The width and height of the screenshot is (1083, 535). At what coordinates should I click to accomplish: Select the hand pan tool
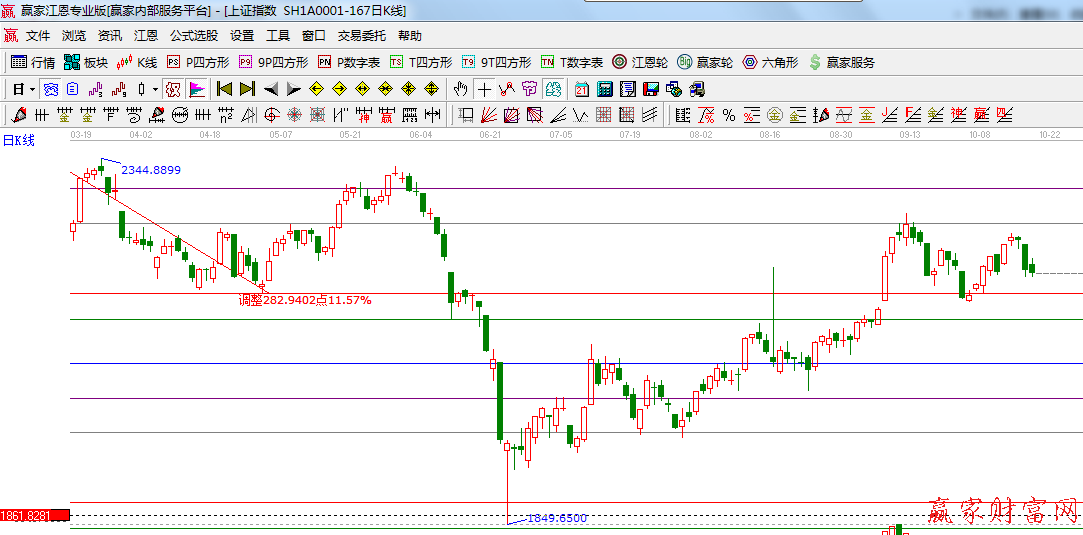(460, 89)
